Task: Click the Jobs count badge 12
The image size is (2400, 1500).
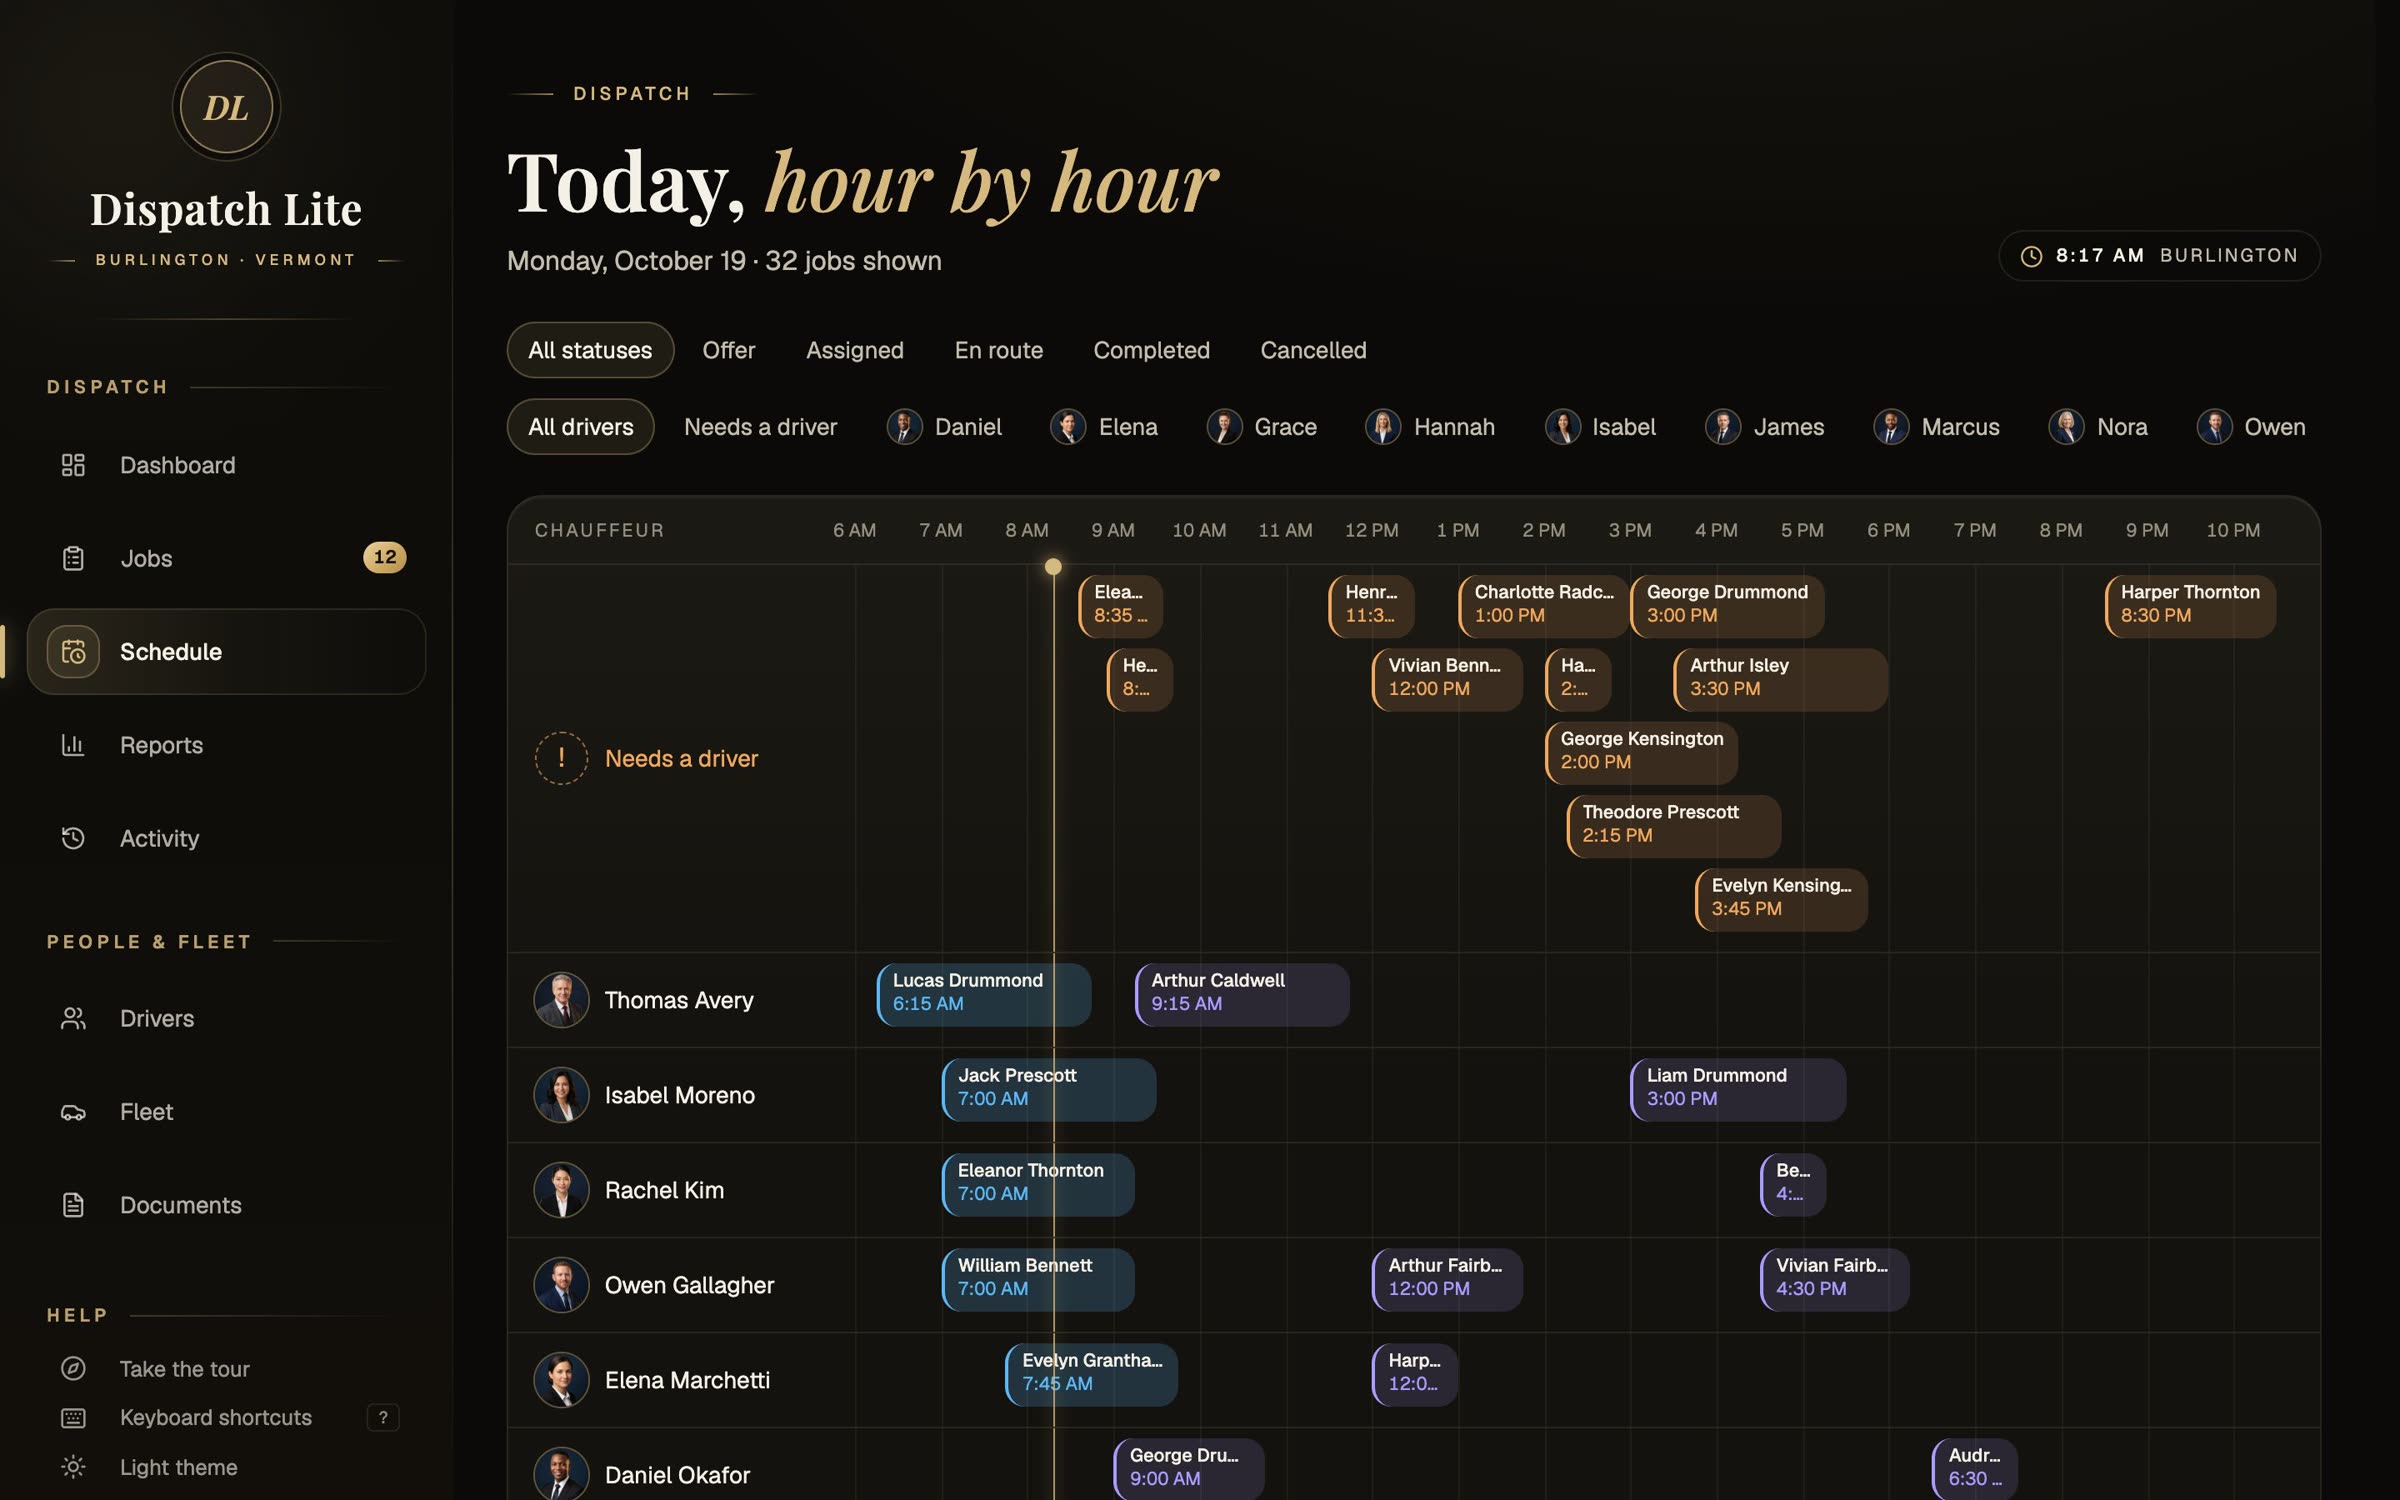Action: (385, 557)
